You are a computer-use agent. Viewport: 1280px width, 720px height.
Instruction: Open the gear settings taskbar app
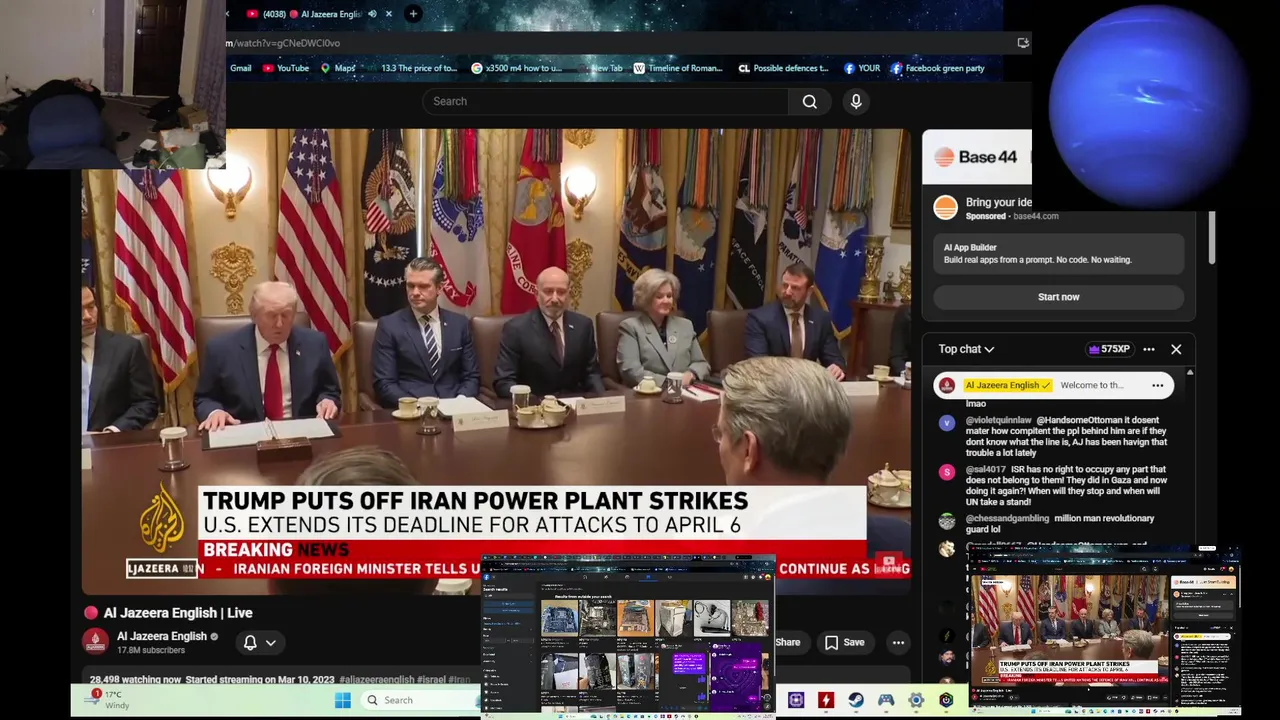tap(916, 700)
